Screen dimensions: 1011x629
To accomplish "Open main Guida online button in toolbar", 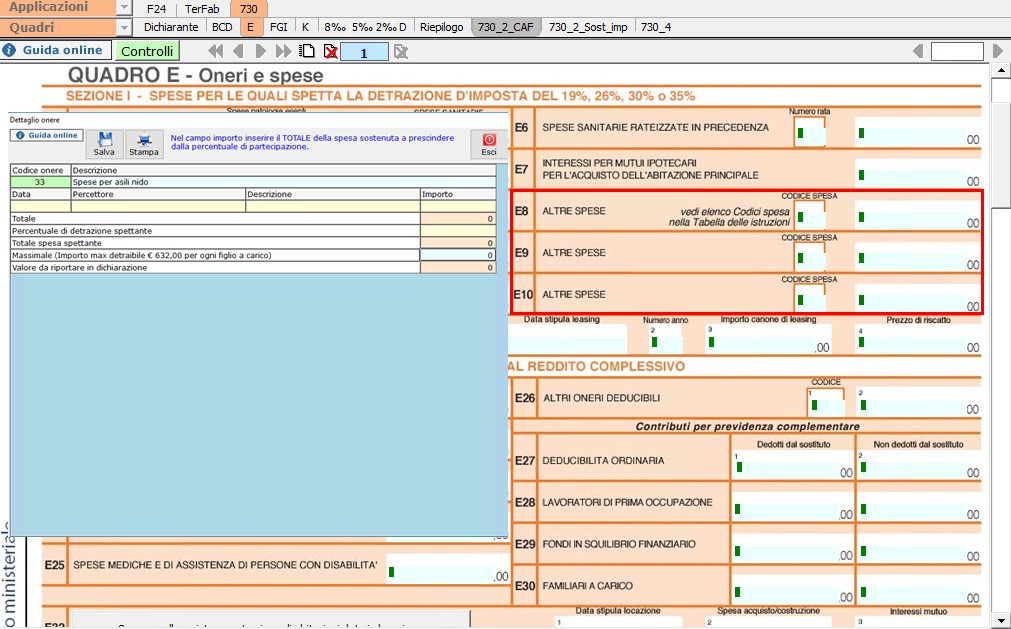I will [x=55, y=50].
